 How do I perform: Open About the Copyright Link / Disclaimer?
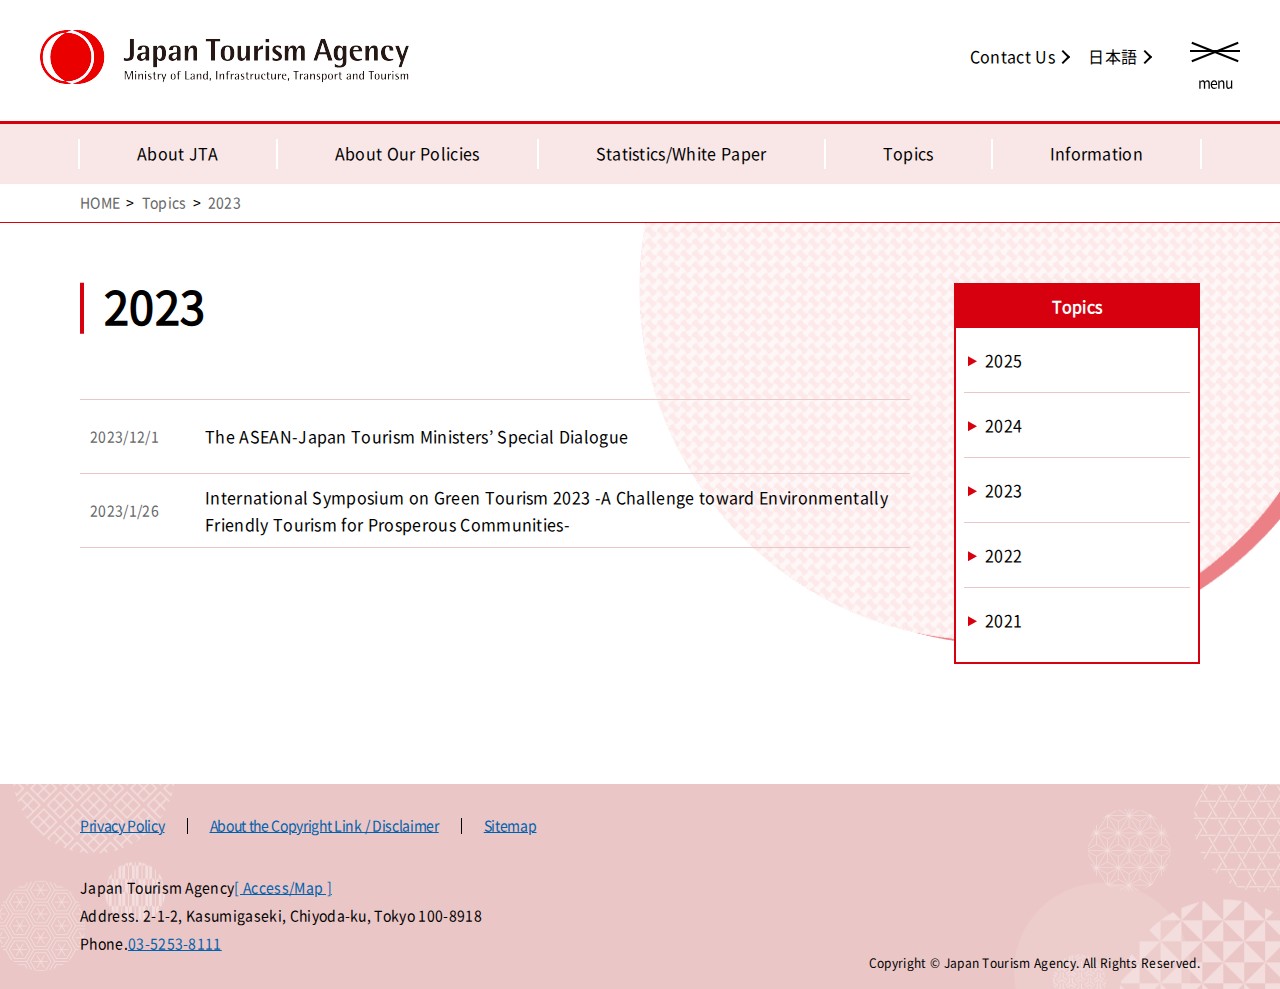tap(324, 826)
